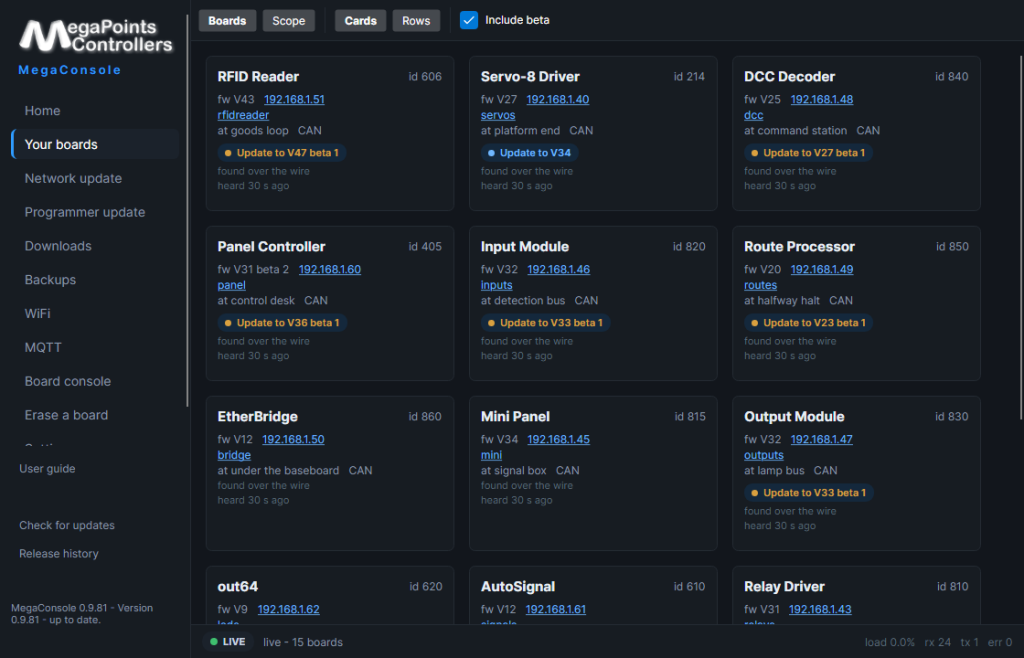Open Panel Controller IP 192.168.1.60
The width and height of the screenshot is (1024, 658).
(x=330, y=269)
